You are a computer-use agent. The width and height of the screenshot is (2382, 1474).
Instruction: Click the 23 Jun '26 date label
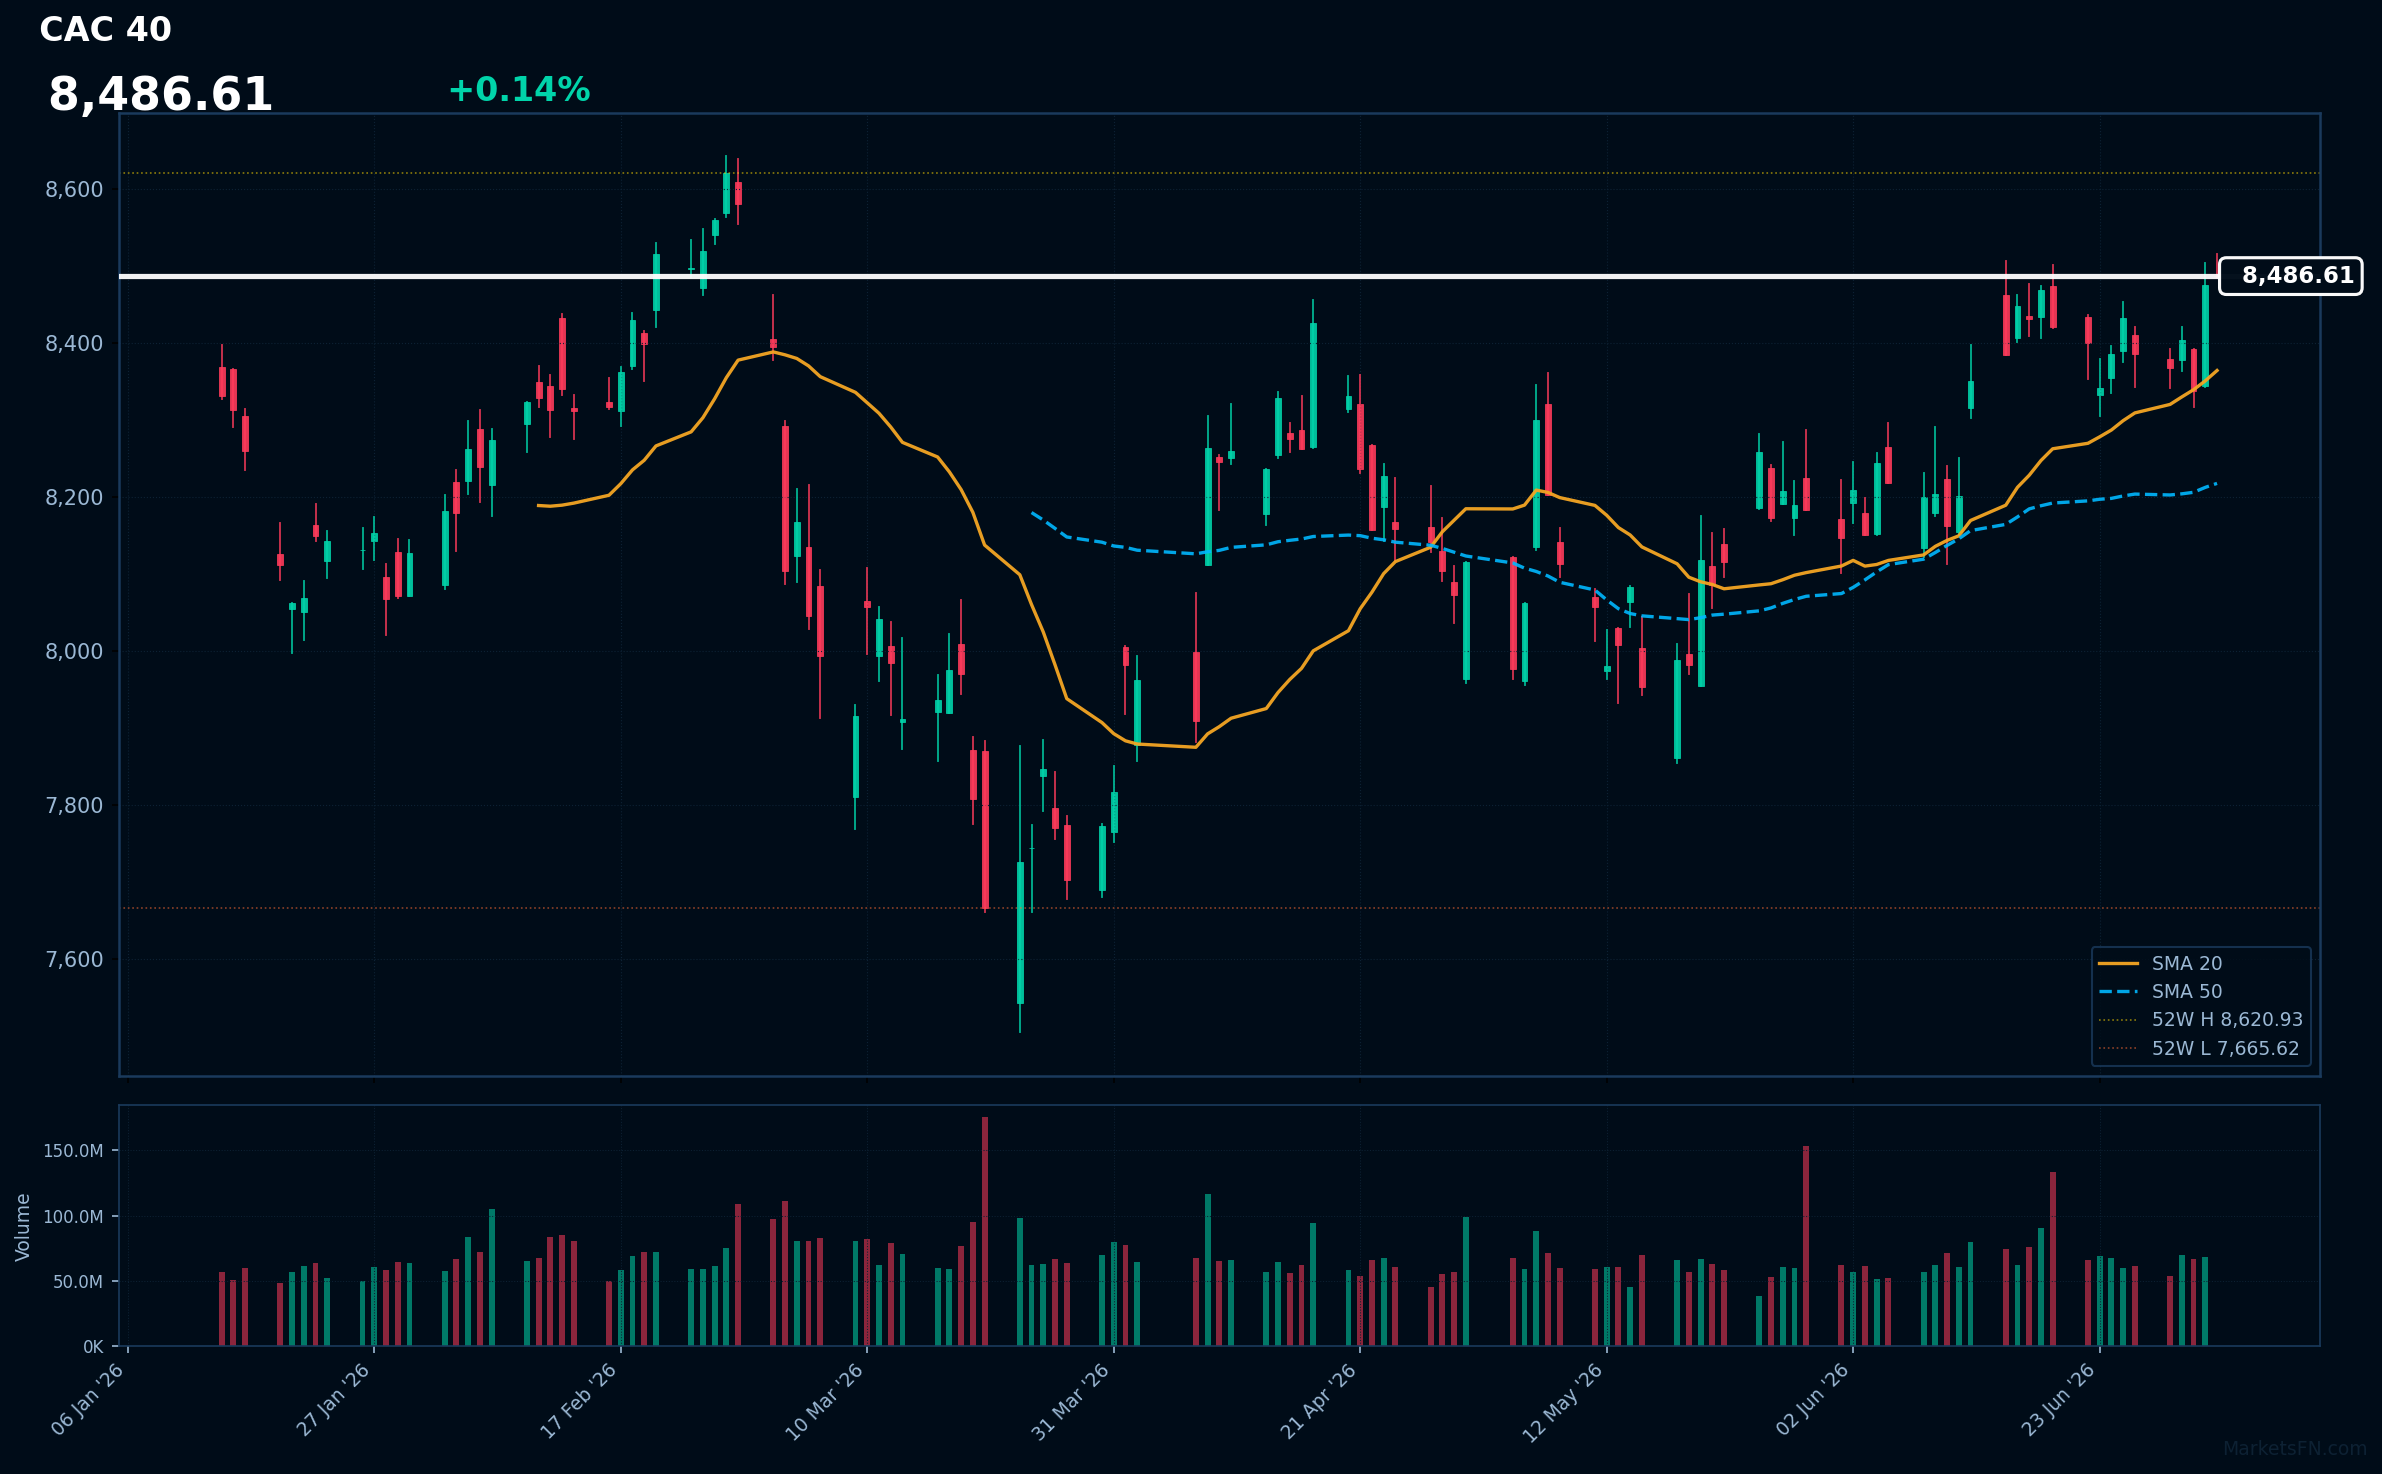pos(2058,1400)
